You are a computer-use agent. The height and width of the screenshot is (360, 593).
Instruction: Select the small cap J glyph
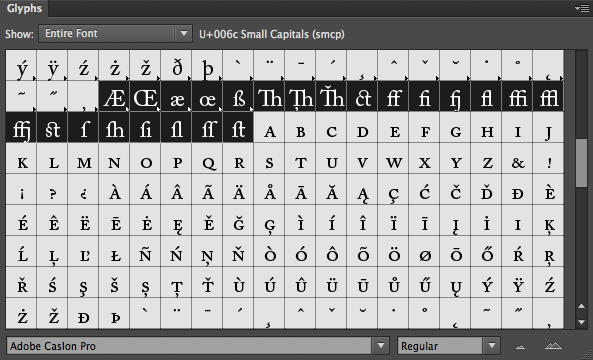coord(548,127)
